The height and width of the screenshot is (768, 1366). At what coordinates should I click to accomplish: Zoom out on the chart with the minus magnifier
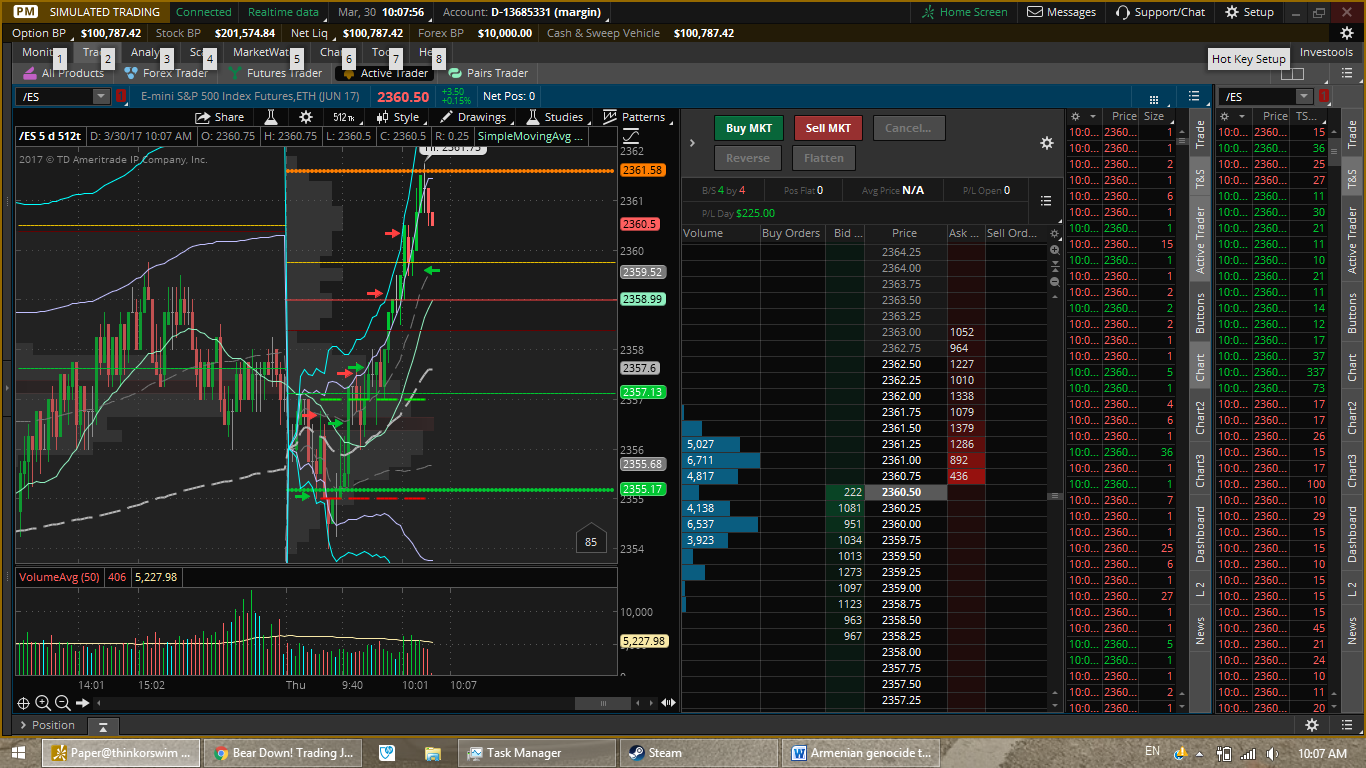click(x=62, y=703)
